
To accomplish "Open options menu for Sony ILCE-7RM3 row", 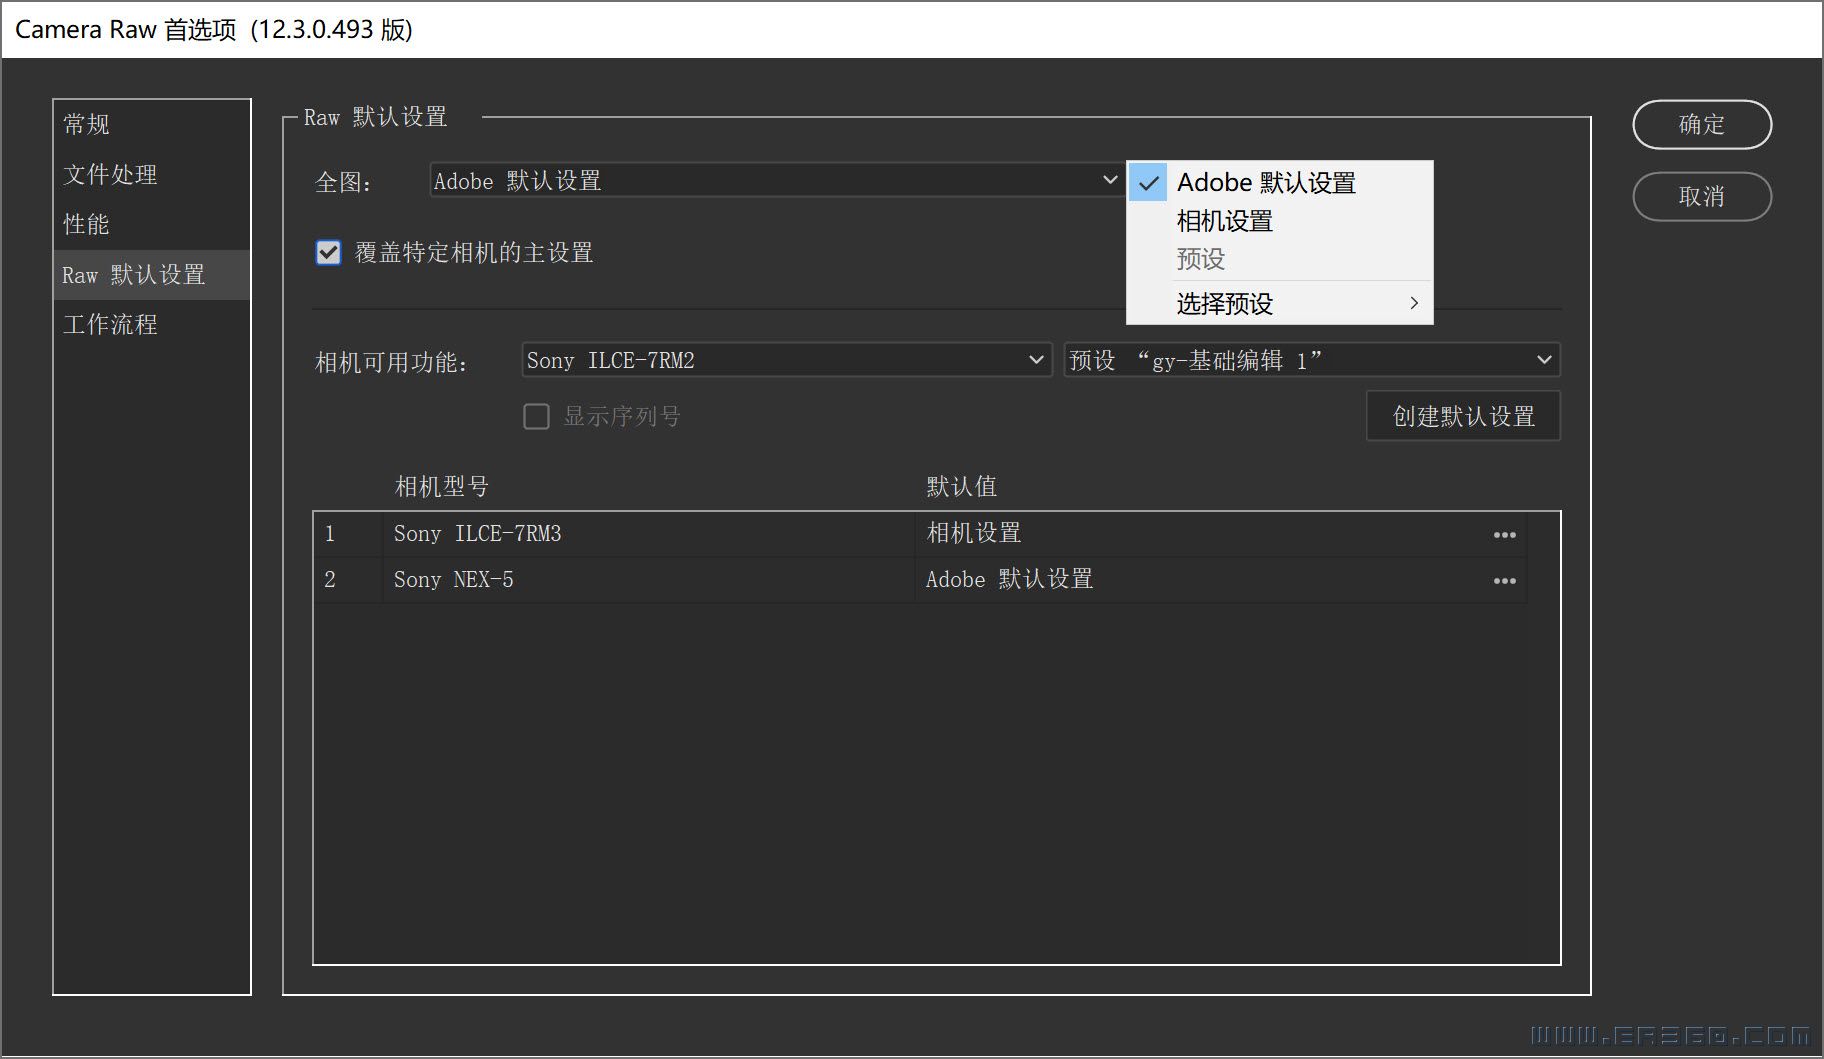I will point(1504,535).
